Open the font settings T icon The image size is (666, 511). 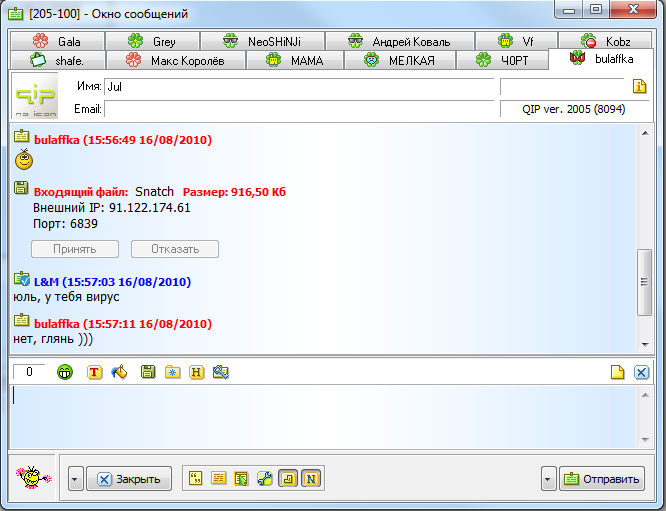coord(94,372)
